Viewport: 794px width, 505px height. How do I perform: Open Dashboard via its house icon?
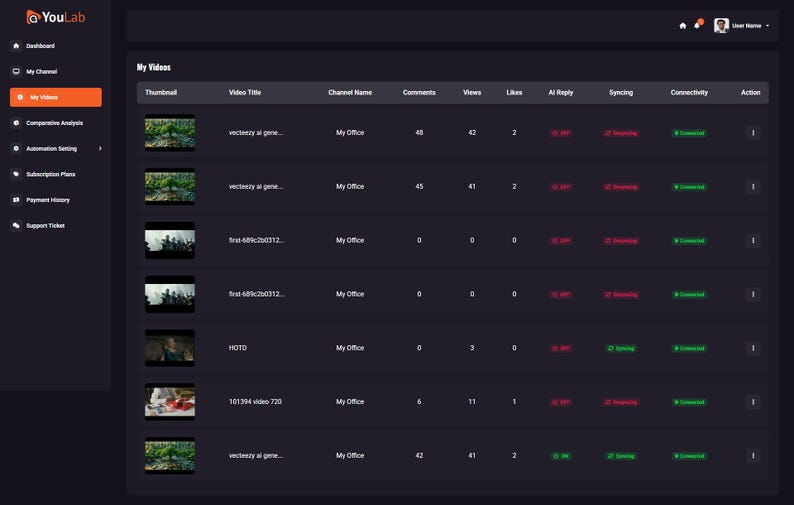coord(16,46)
